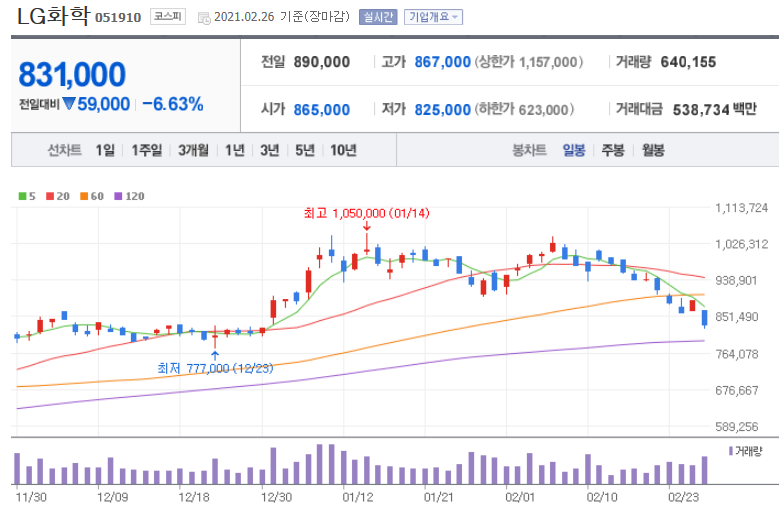Switch to 일봉 daily candle chart
Image resolution: width=779 pixels, height=506 pixels.
pos(574,150)
